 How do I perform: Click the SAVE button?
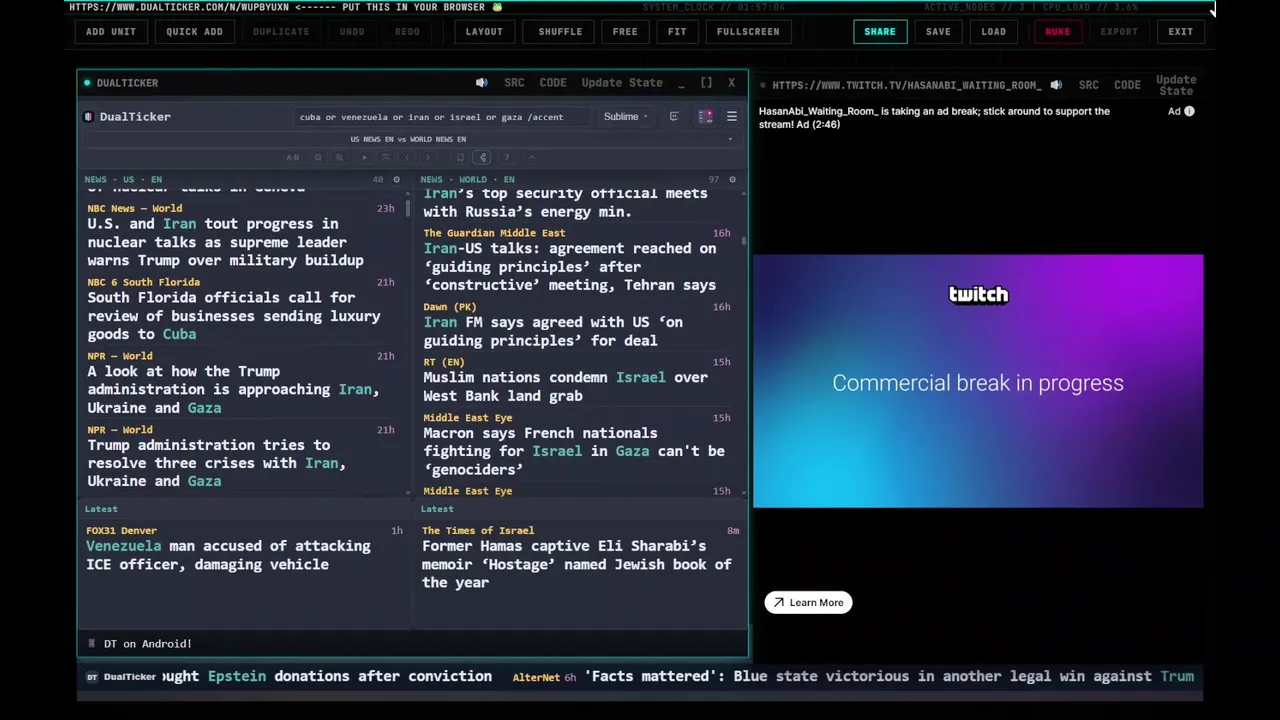tap(938, 31)
